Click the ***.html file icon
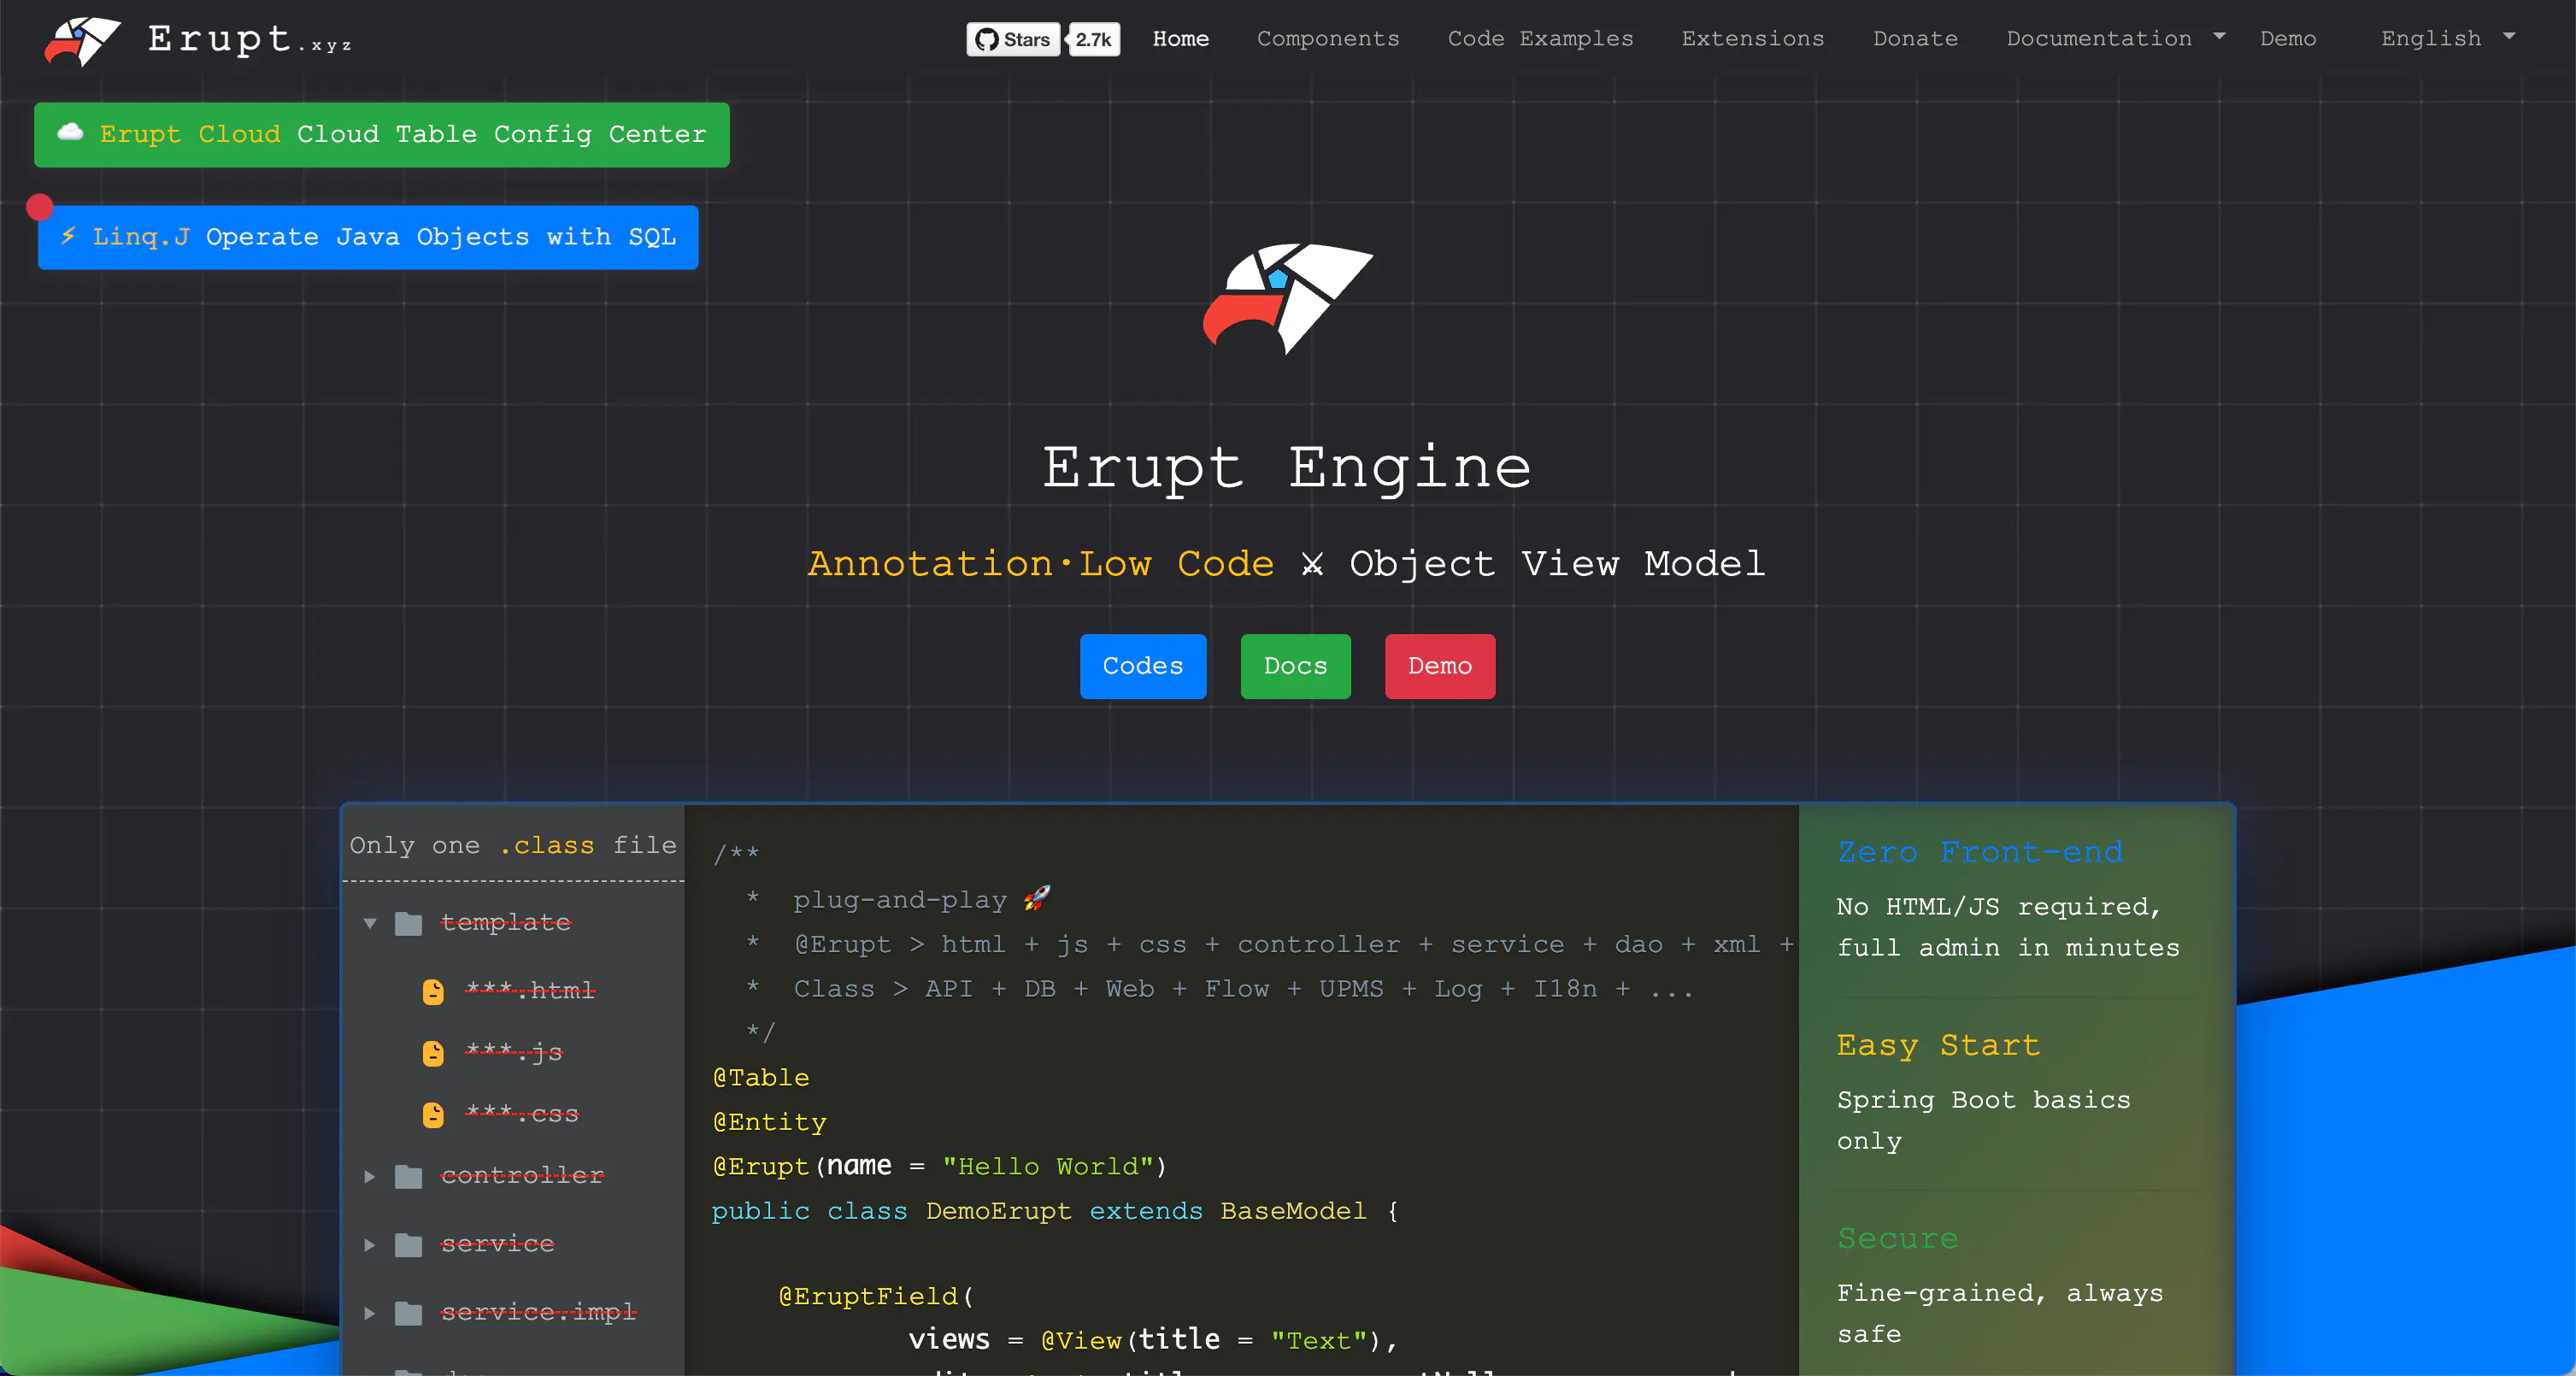Screen dimensions: 2576x1376 point(433,991)
